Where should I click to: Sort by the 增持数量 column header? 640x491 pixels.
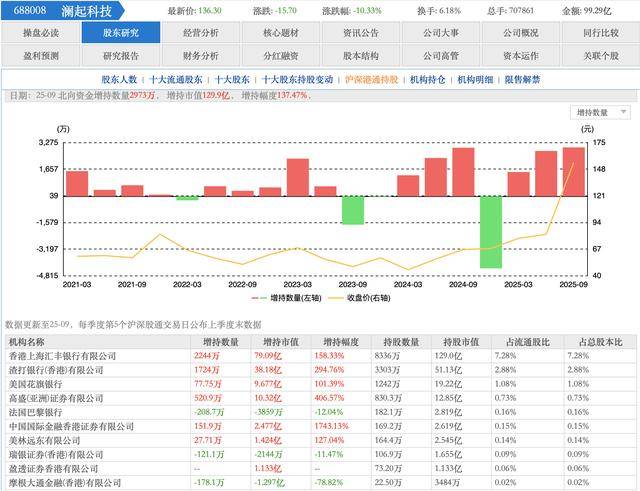point(221,342)
